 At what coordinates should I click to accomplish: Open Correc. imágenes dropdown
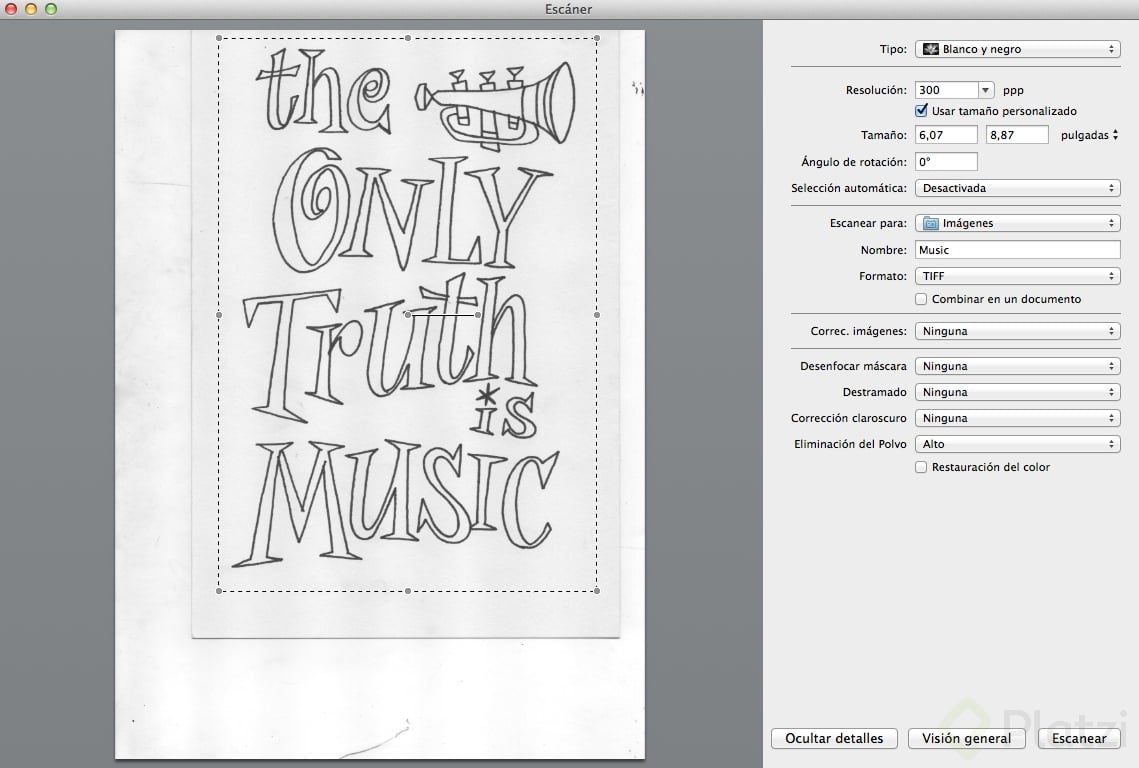click(1017, 331)
